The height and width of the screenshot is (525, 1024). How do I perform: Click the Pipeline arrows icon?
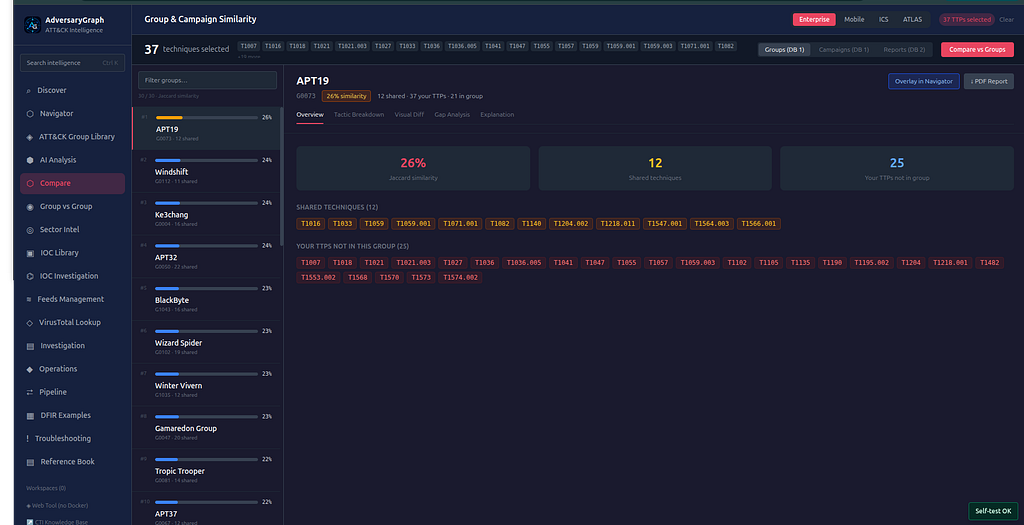click(29, 392)
